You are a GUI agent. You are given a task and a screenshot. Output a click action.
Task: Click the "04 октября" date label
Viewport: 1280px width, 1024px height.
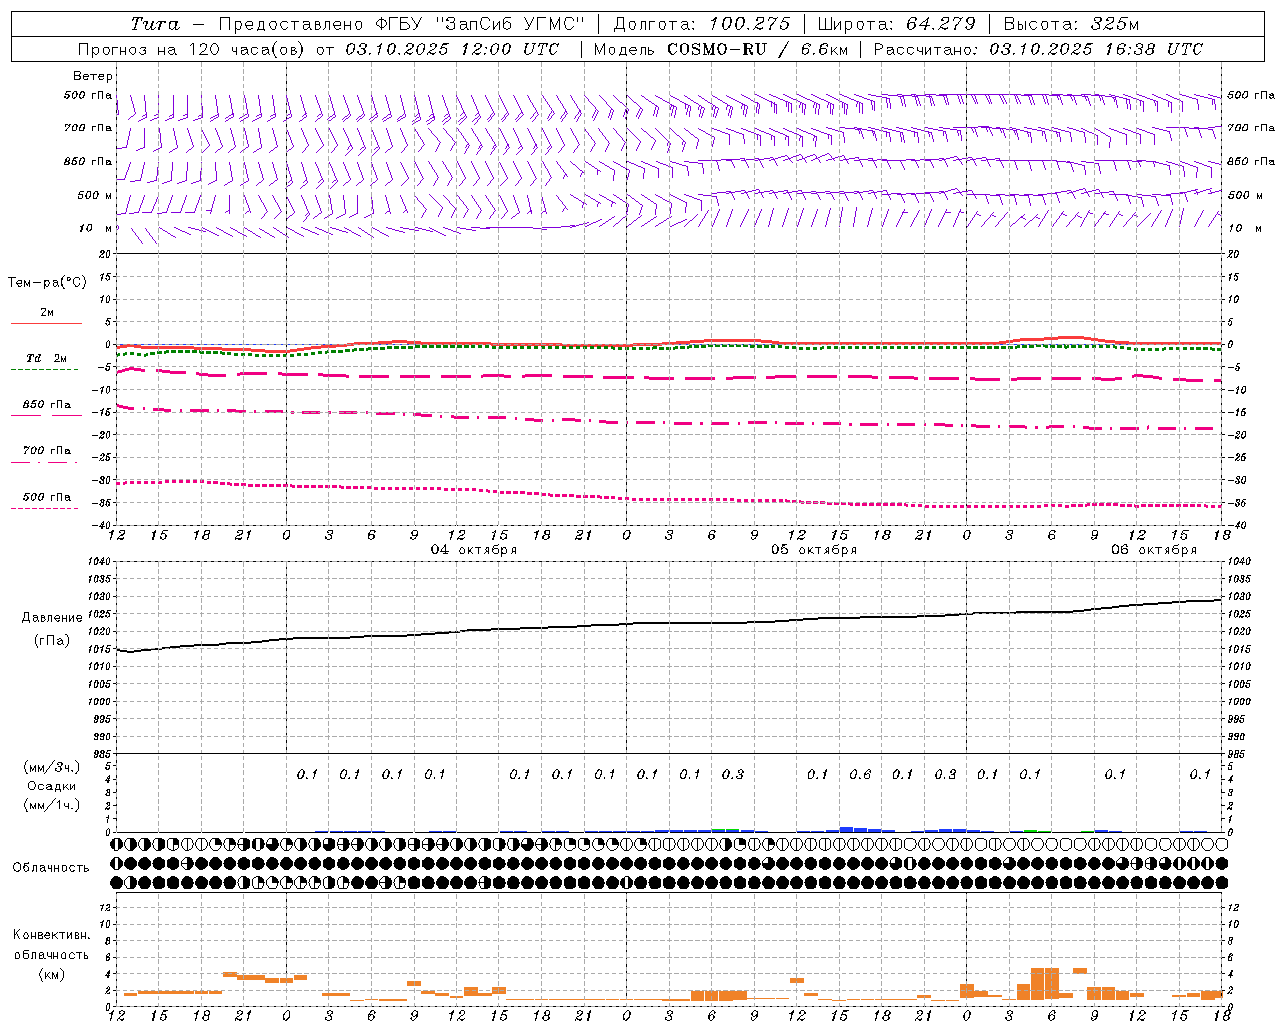(x=474, y=550)
